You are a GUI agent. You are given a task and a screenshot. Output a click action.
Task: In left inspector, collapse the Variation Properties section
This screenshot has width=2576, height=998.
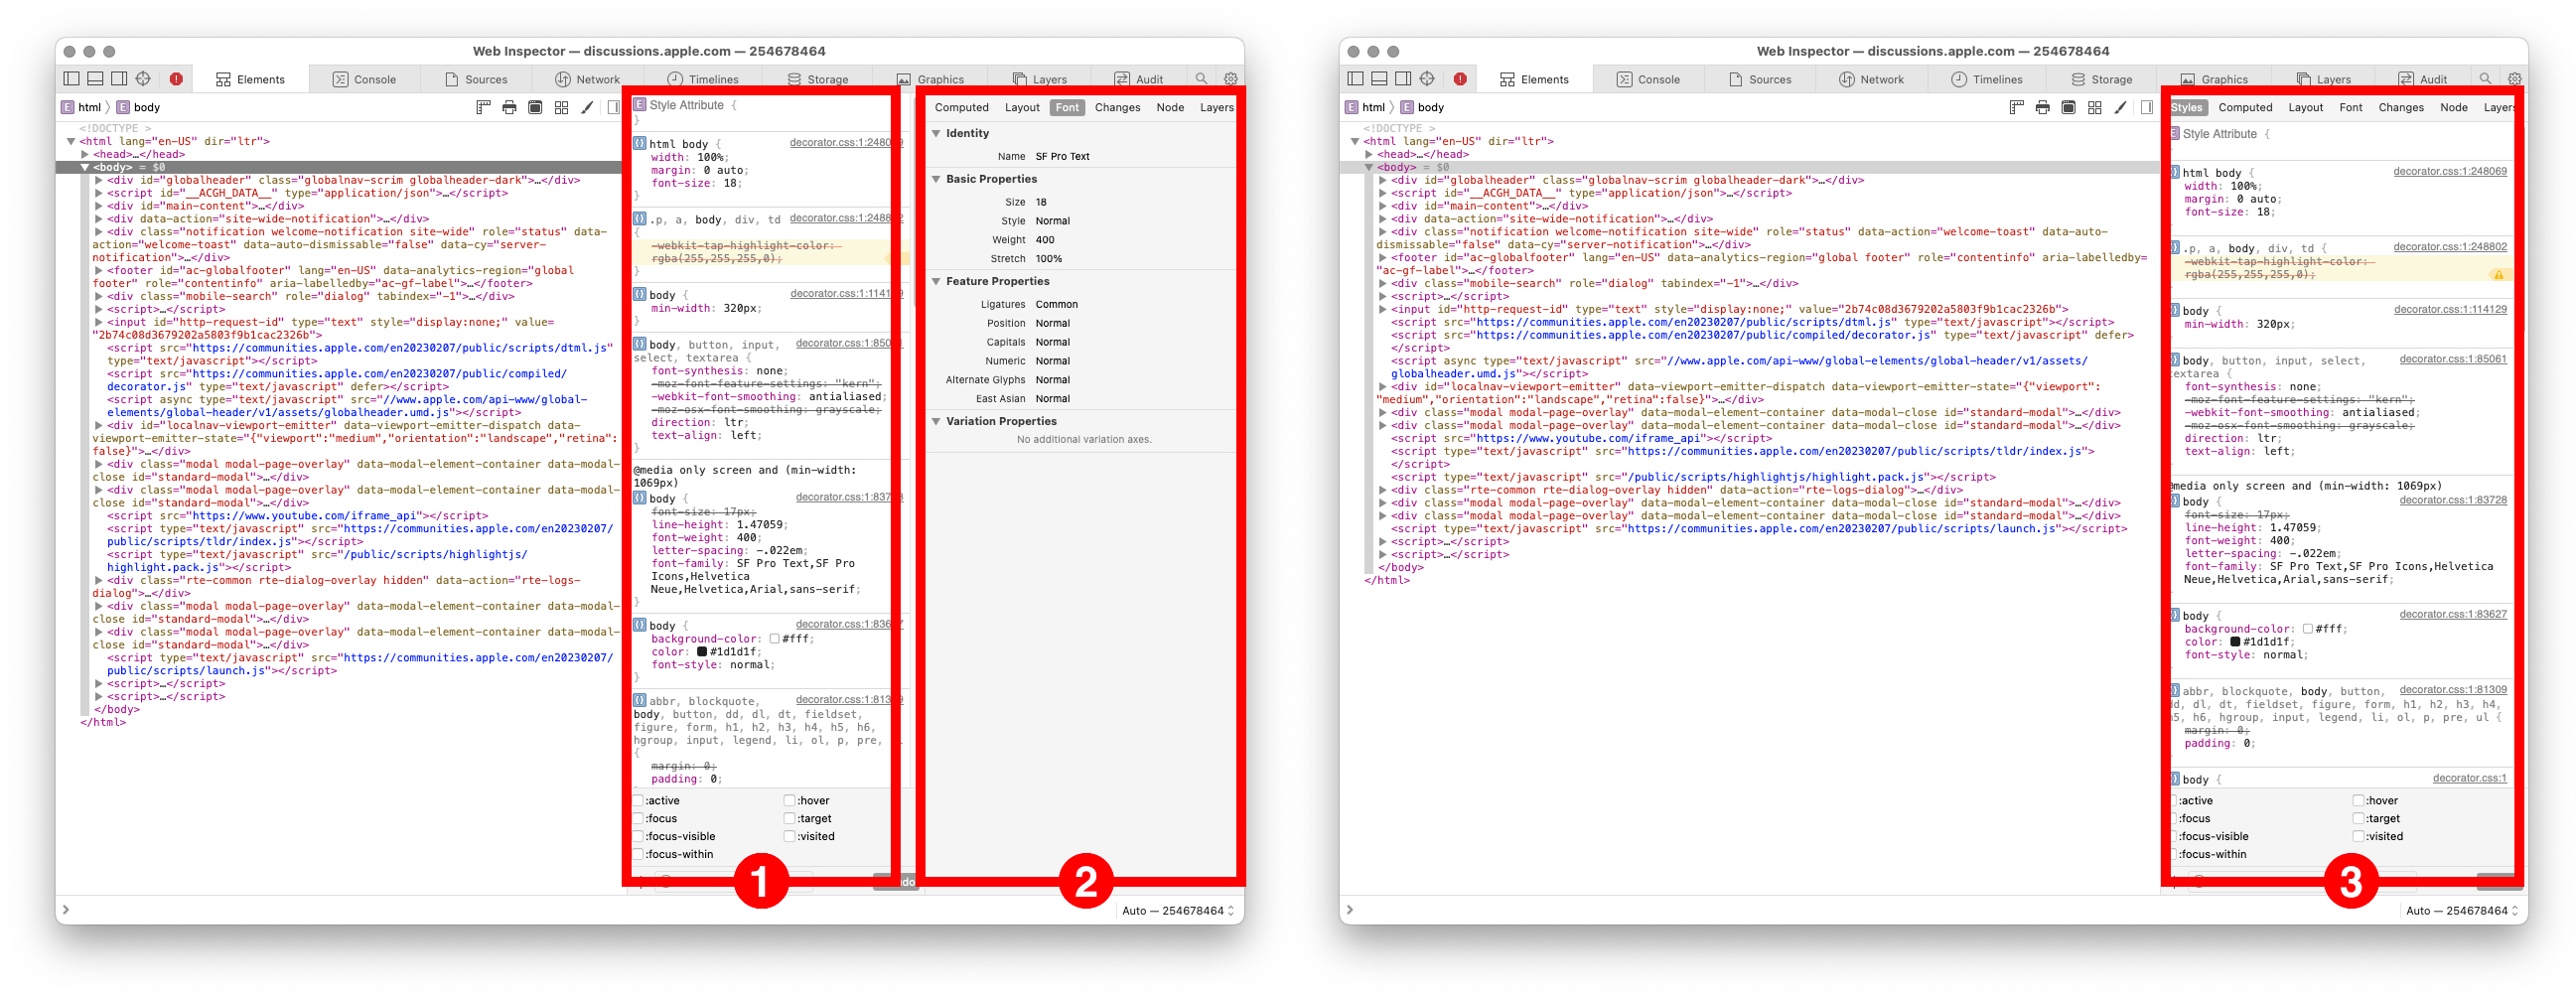(936, 421)
